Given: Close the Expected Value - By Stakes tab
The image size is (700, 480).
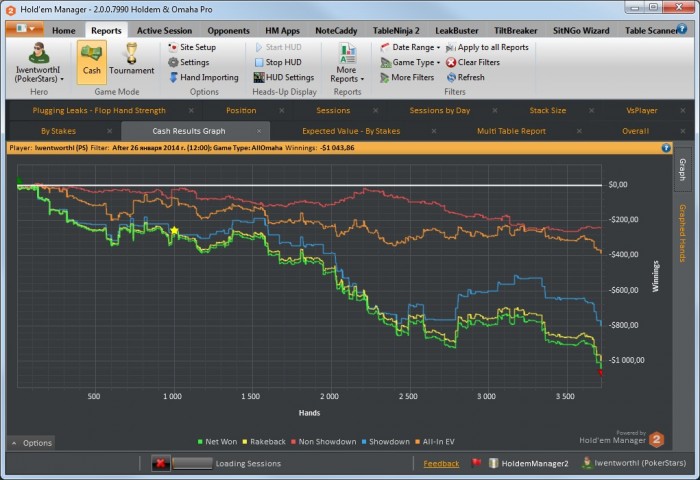Looking at the screenshot, I should pos(434,131).
